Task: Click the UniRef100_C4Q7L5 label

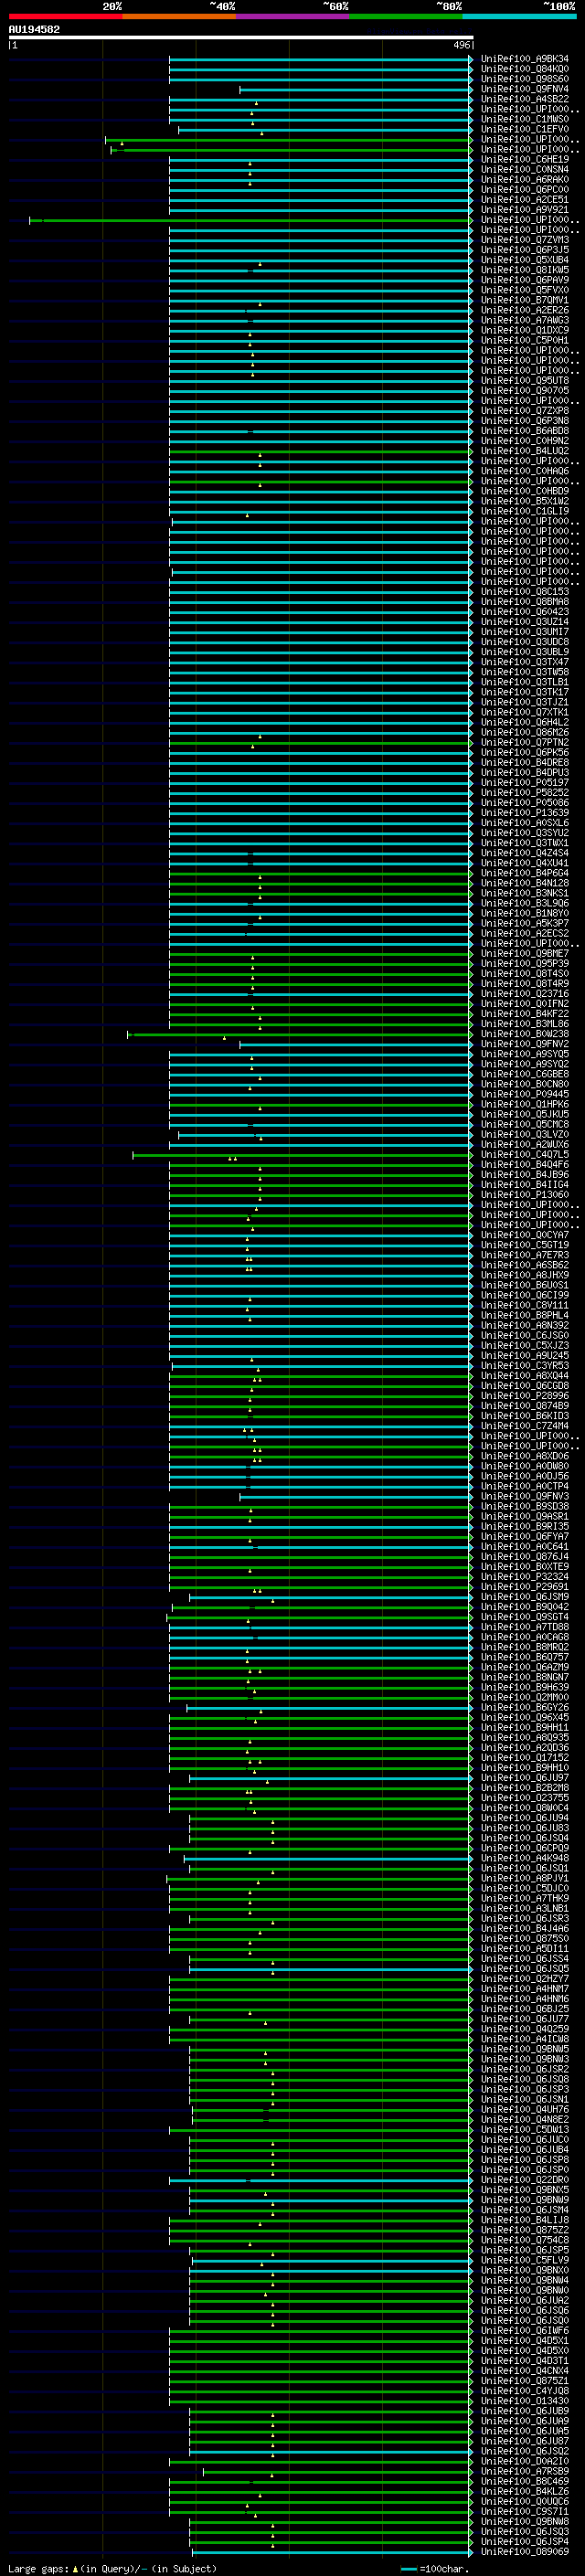Action: click(x=525, y=1155)
